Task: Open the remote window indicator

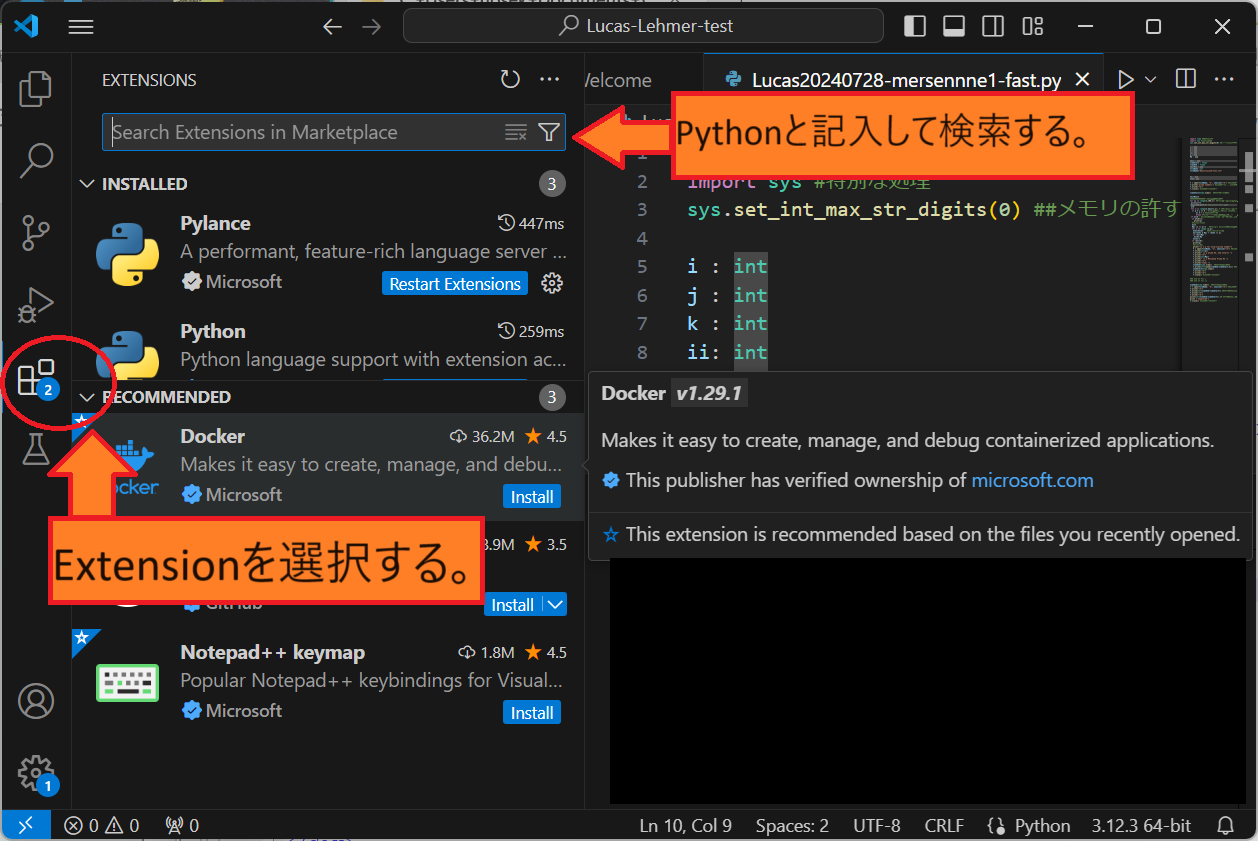Action: (x=26, y=826)
